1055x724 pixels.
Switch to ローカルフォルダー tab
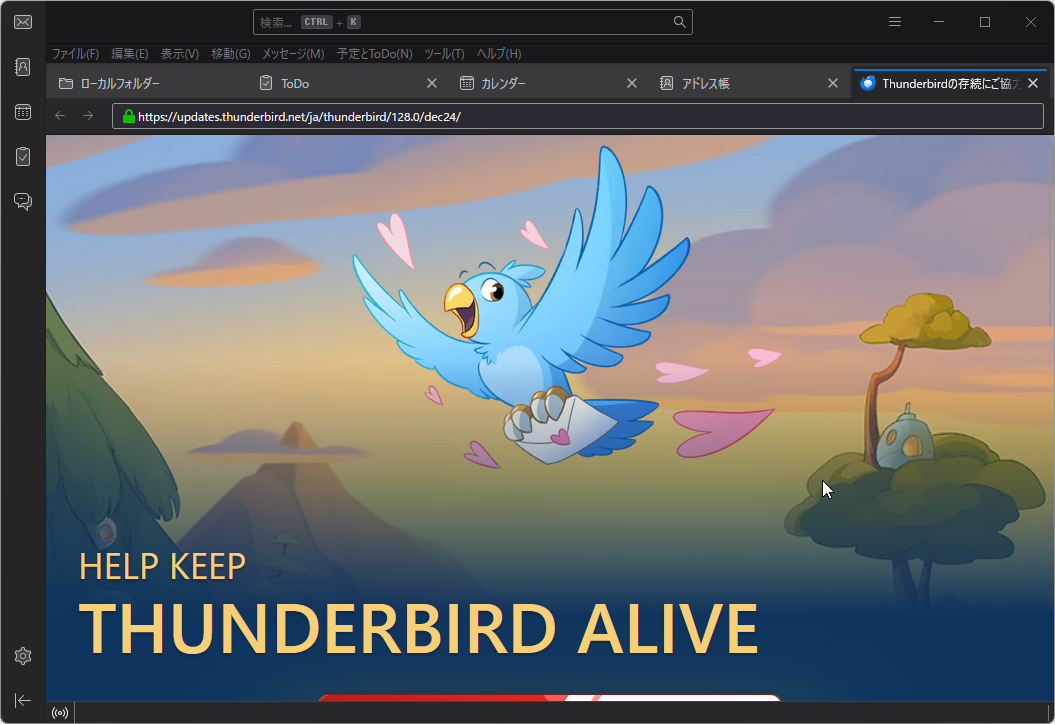coord(148,83)
